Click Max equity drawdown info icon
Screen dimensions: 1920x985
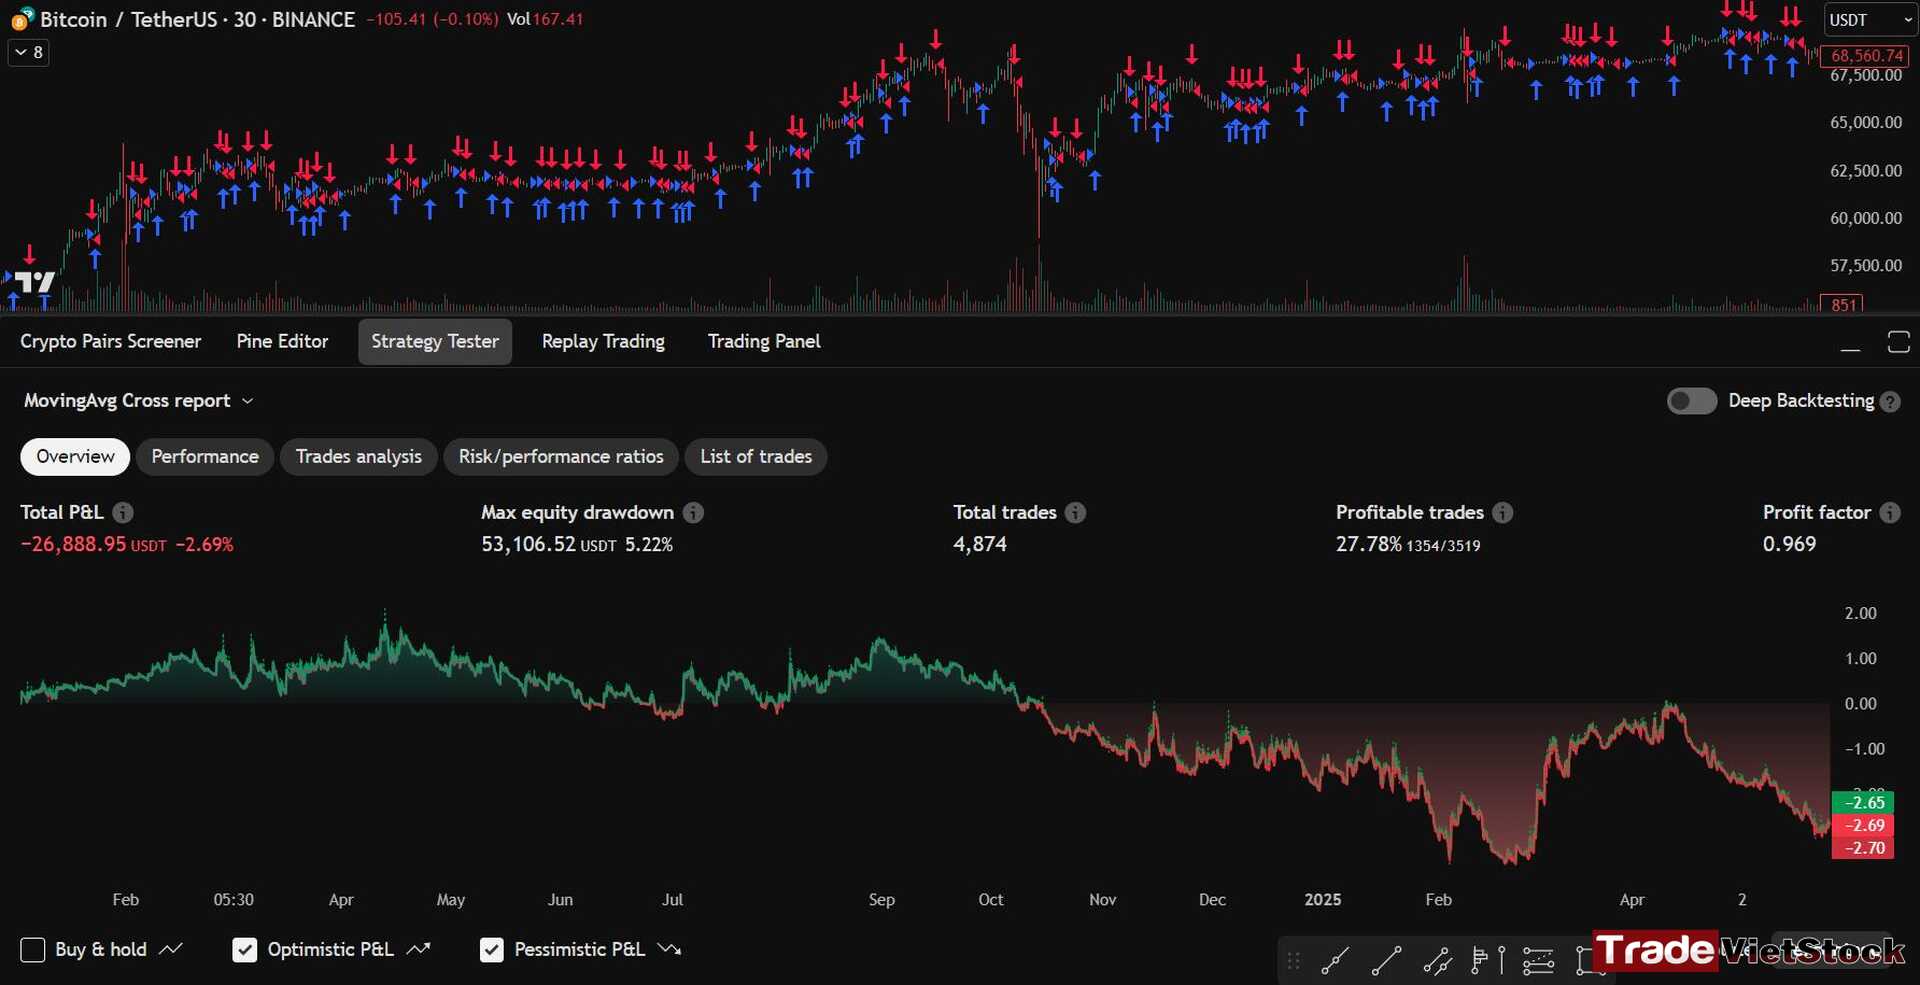point(693,512)
